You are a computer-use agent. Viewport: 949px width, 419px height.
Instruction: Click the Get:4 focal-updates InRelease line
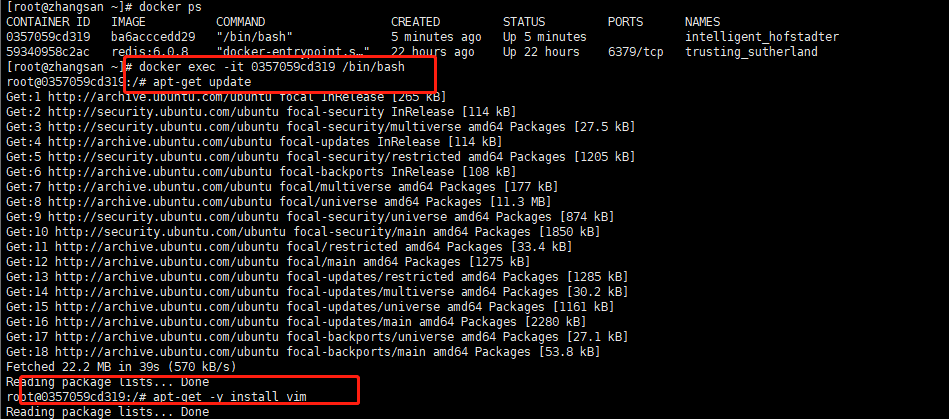click(x=254, y=142)
